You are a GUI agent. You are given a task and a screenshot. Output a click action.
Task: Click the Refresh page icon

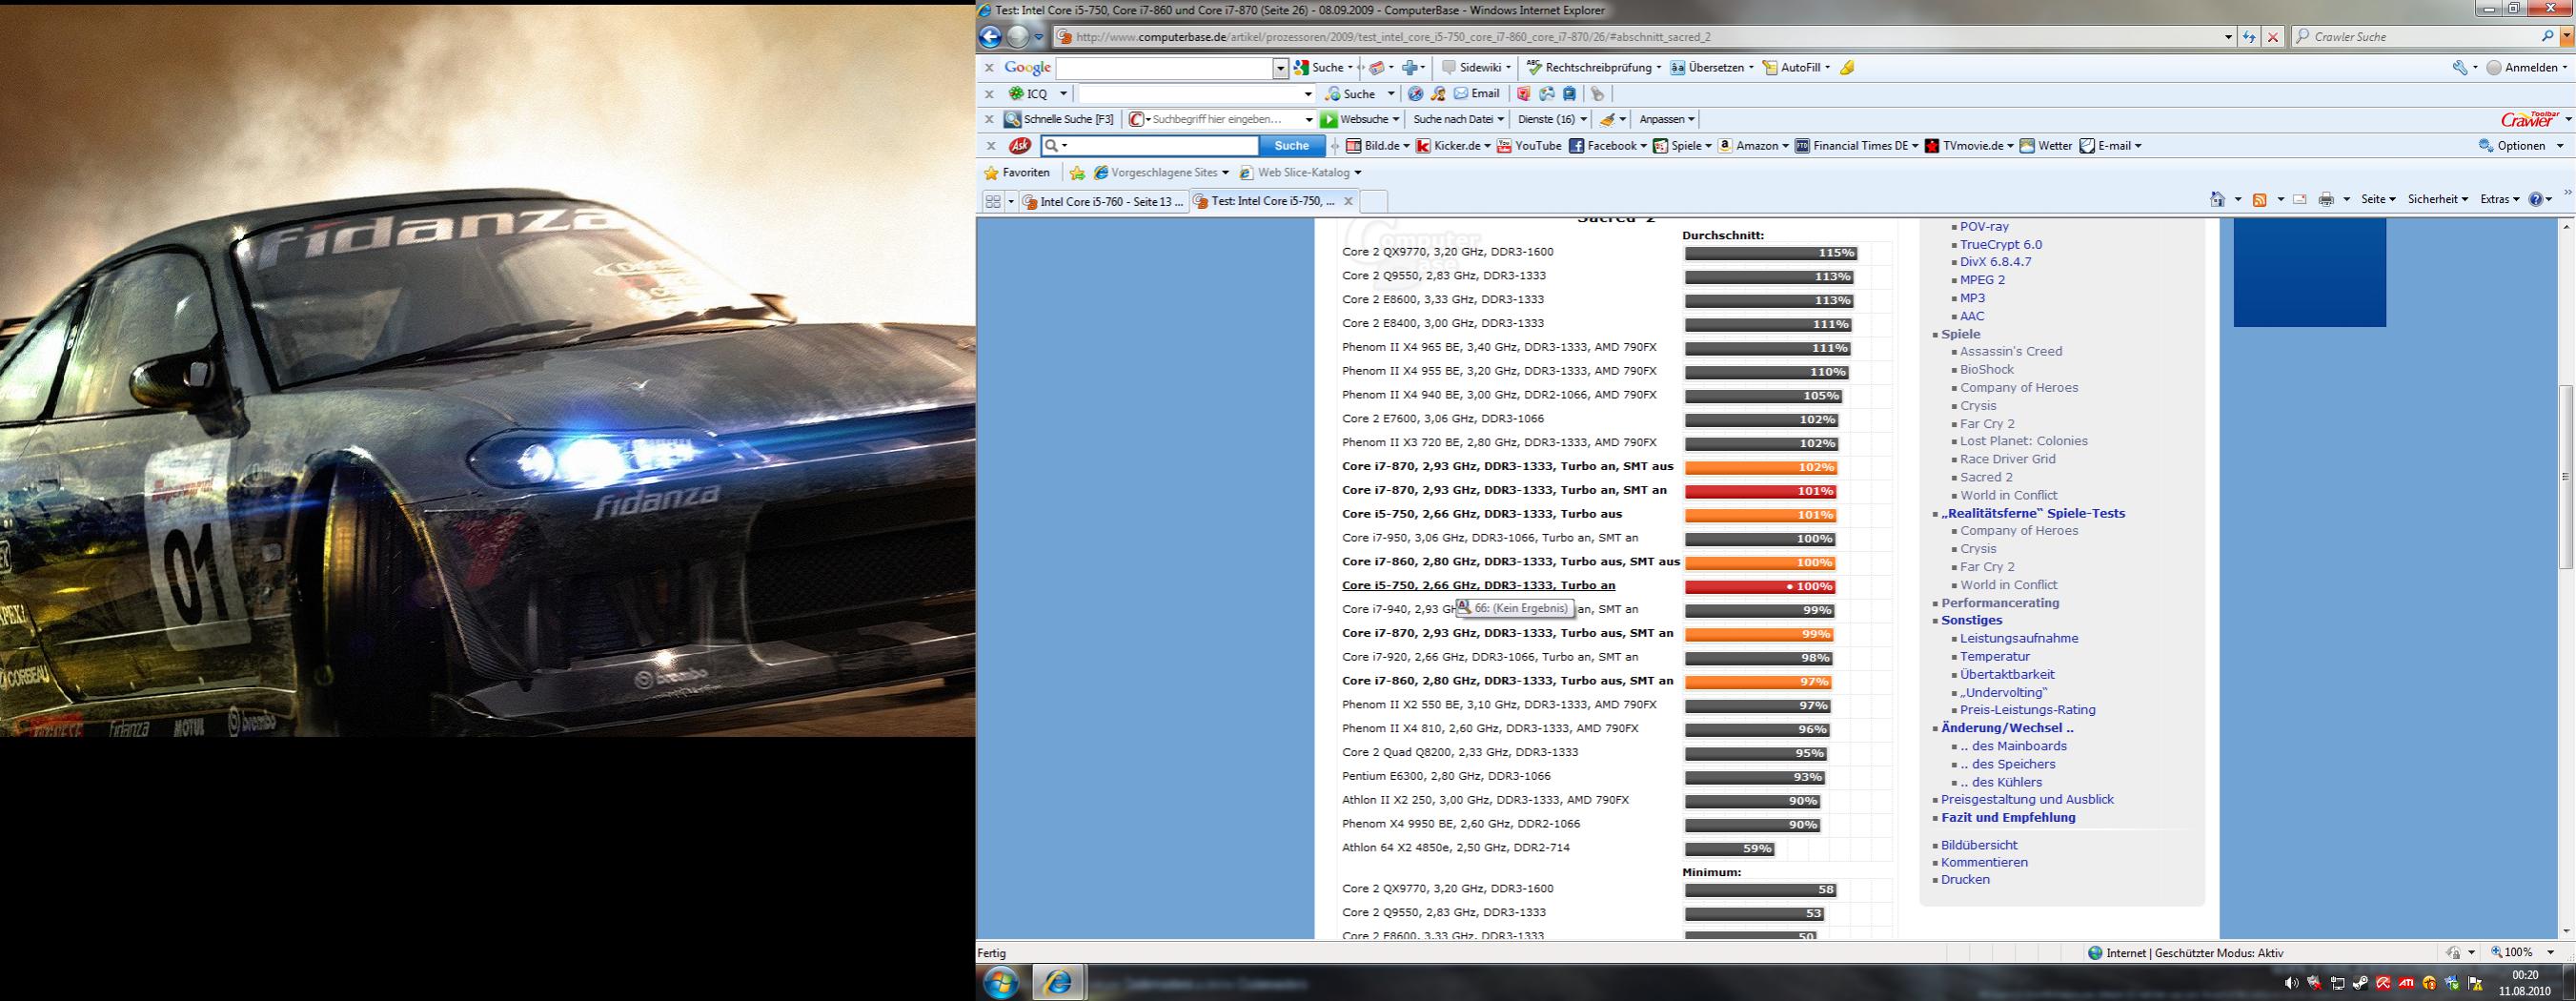click(2249, 37)
